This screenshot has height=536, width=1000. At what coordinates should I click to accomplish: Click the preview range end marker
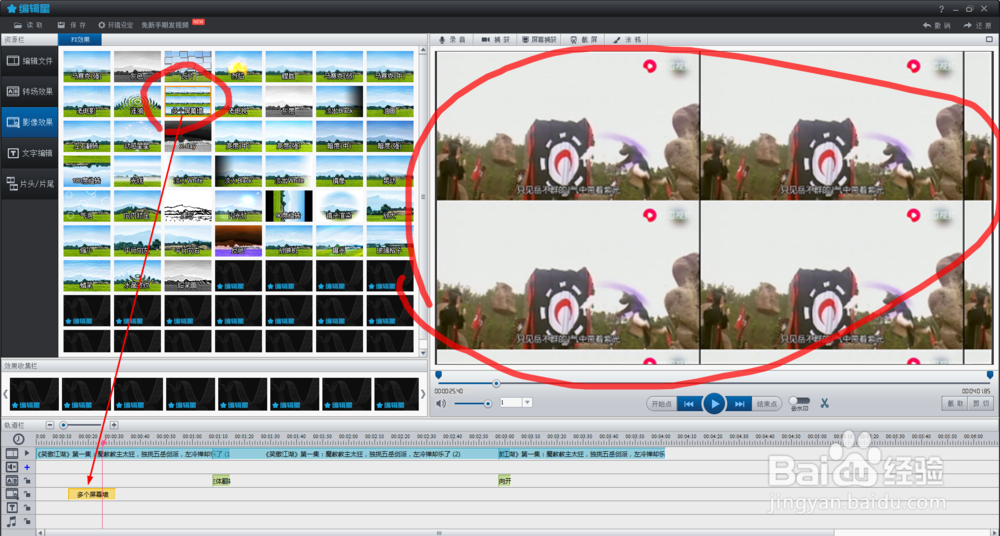[x=990, y=375]
